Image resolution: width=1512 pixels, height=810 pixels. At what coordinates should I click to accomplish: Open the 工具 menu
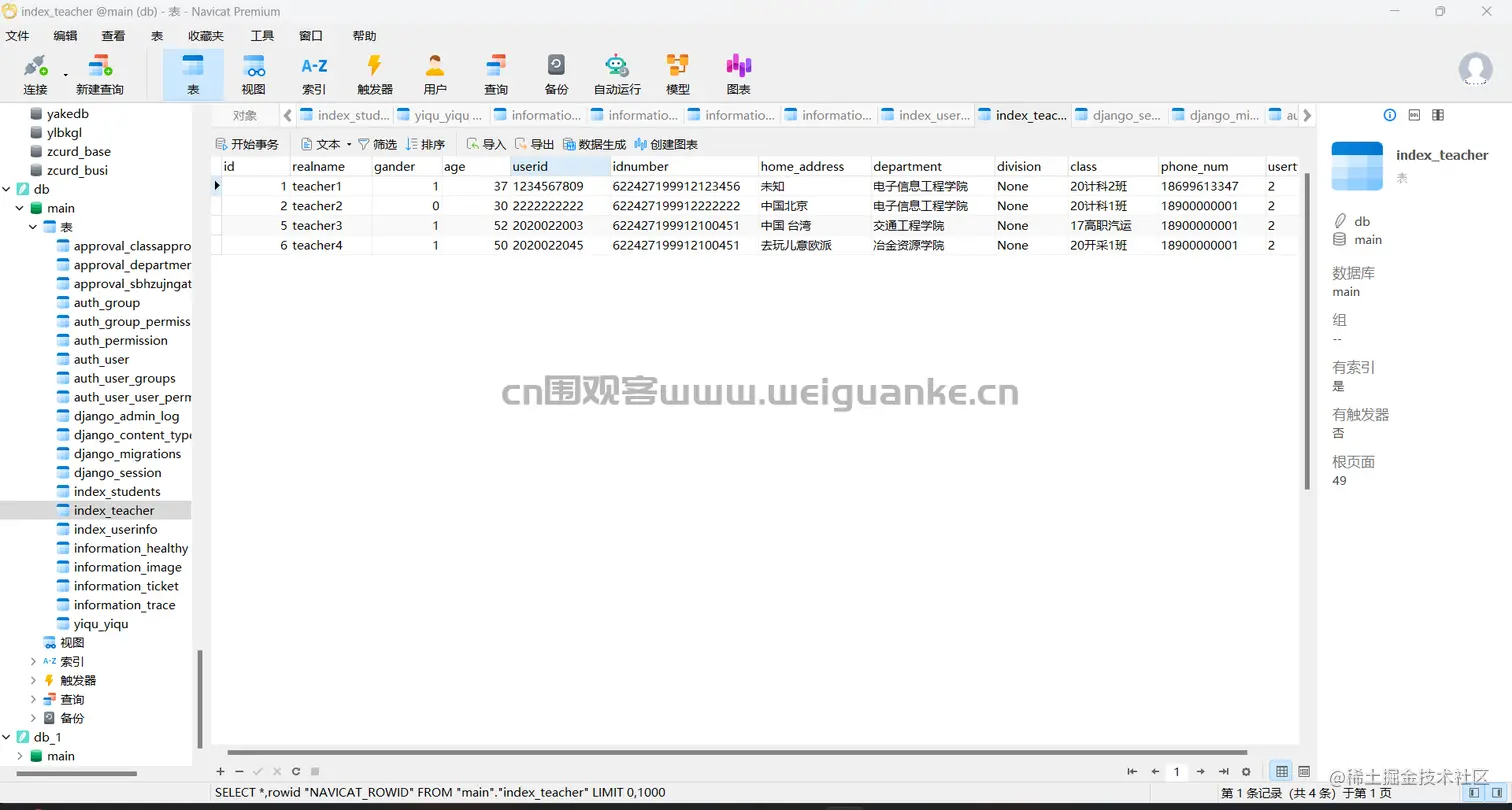click(x=262, y=36)
